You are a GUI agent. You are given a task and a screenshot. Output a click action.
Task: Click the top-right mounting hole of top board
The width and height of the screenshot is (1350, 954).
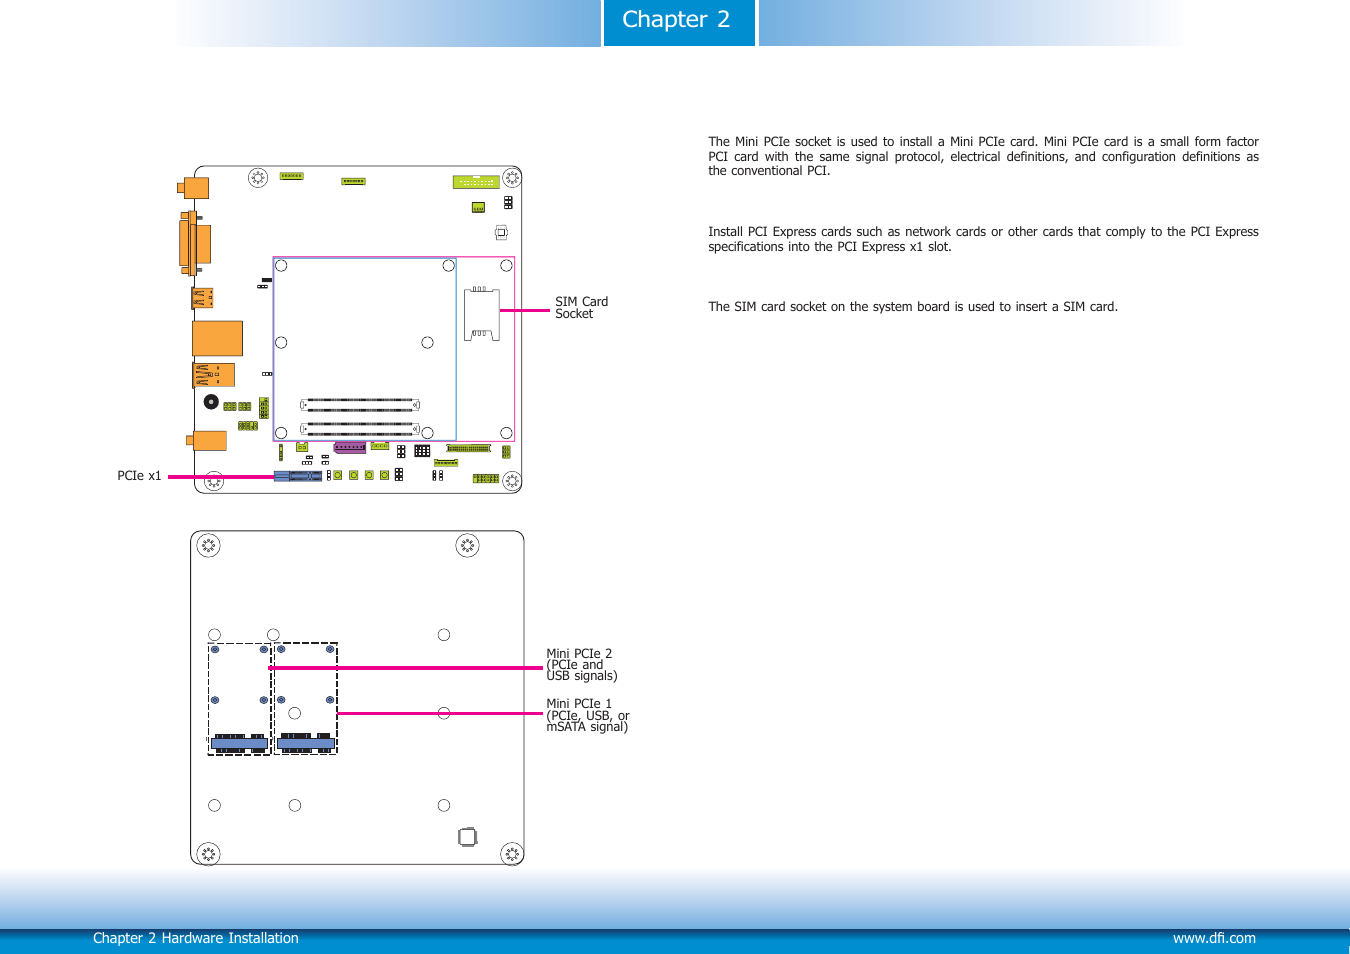(x=512, y=178)
